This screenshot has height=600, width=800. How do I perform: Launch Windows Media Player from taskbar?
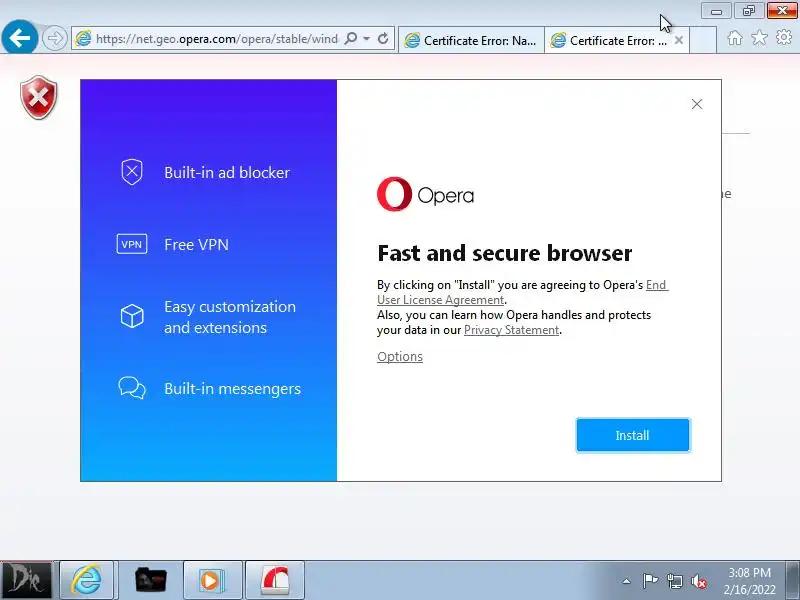pyautogui.click(x=211, y=580)
